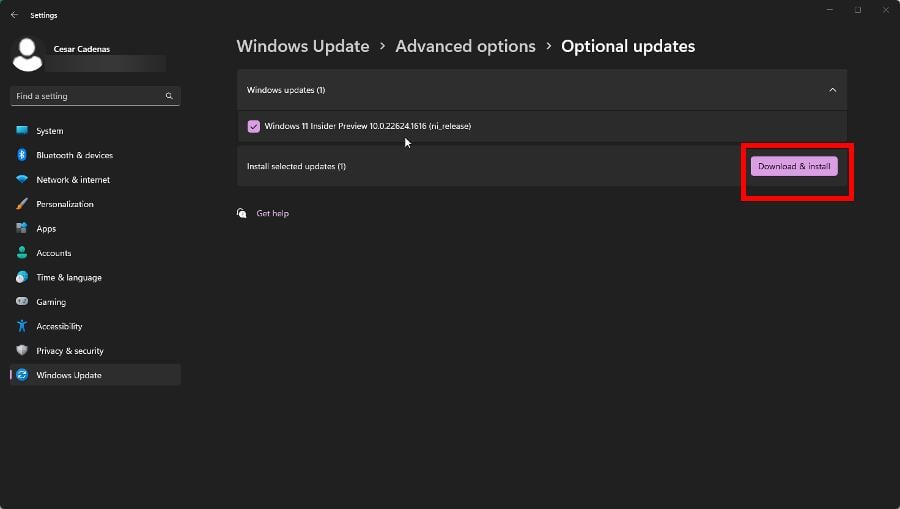
Task: Go to Windows Update breadcrumb
Action: [303, 46]
